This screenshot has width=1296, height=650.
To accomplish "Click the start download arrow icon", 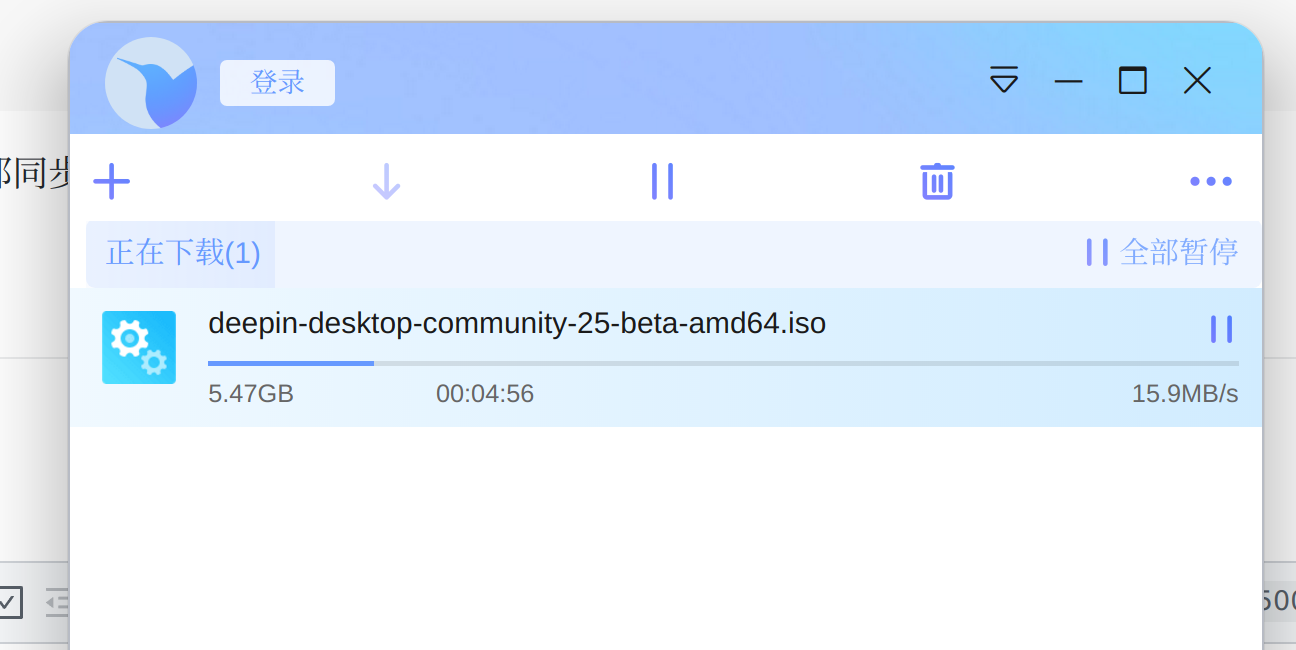I will click(386, 182).
